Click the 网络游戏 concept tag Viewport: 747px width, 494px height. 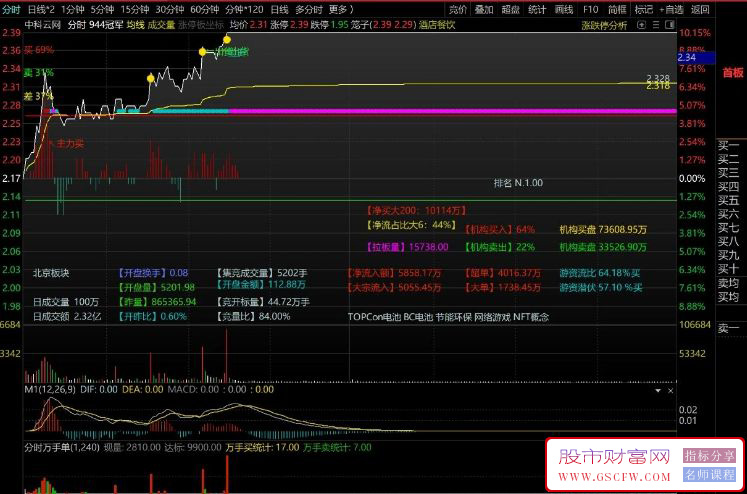click(x=492, y=317)
